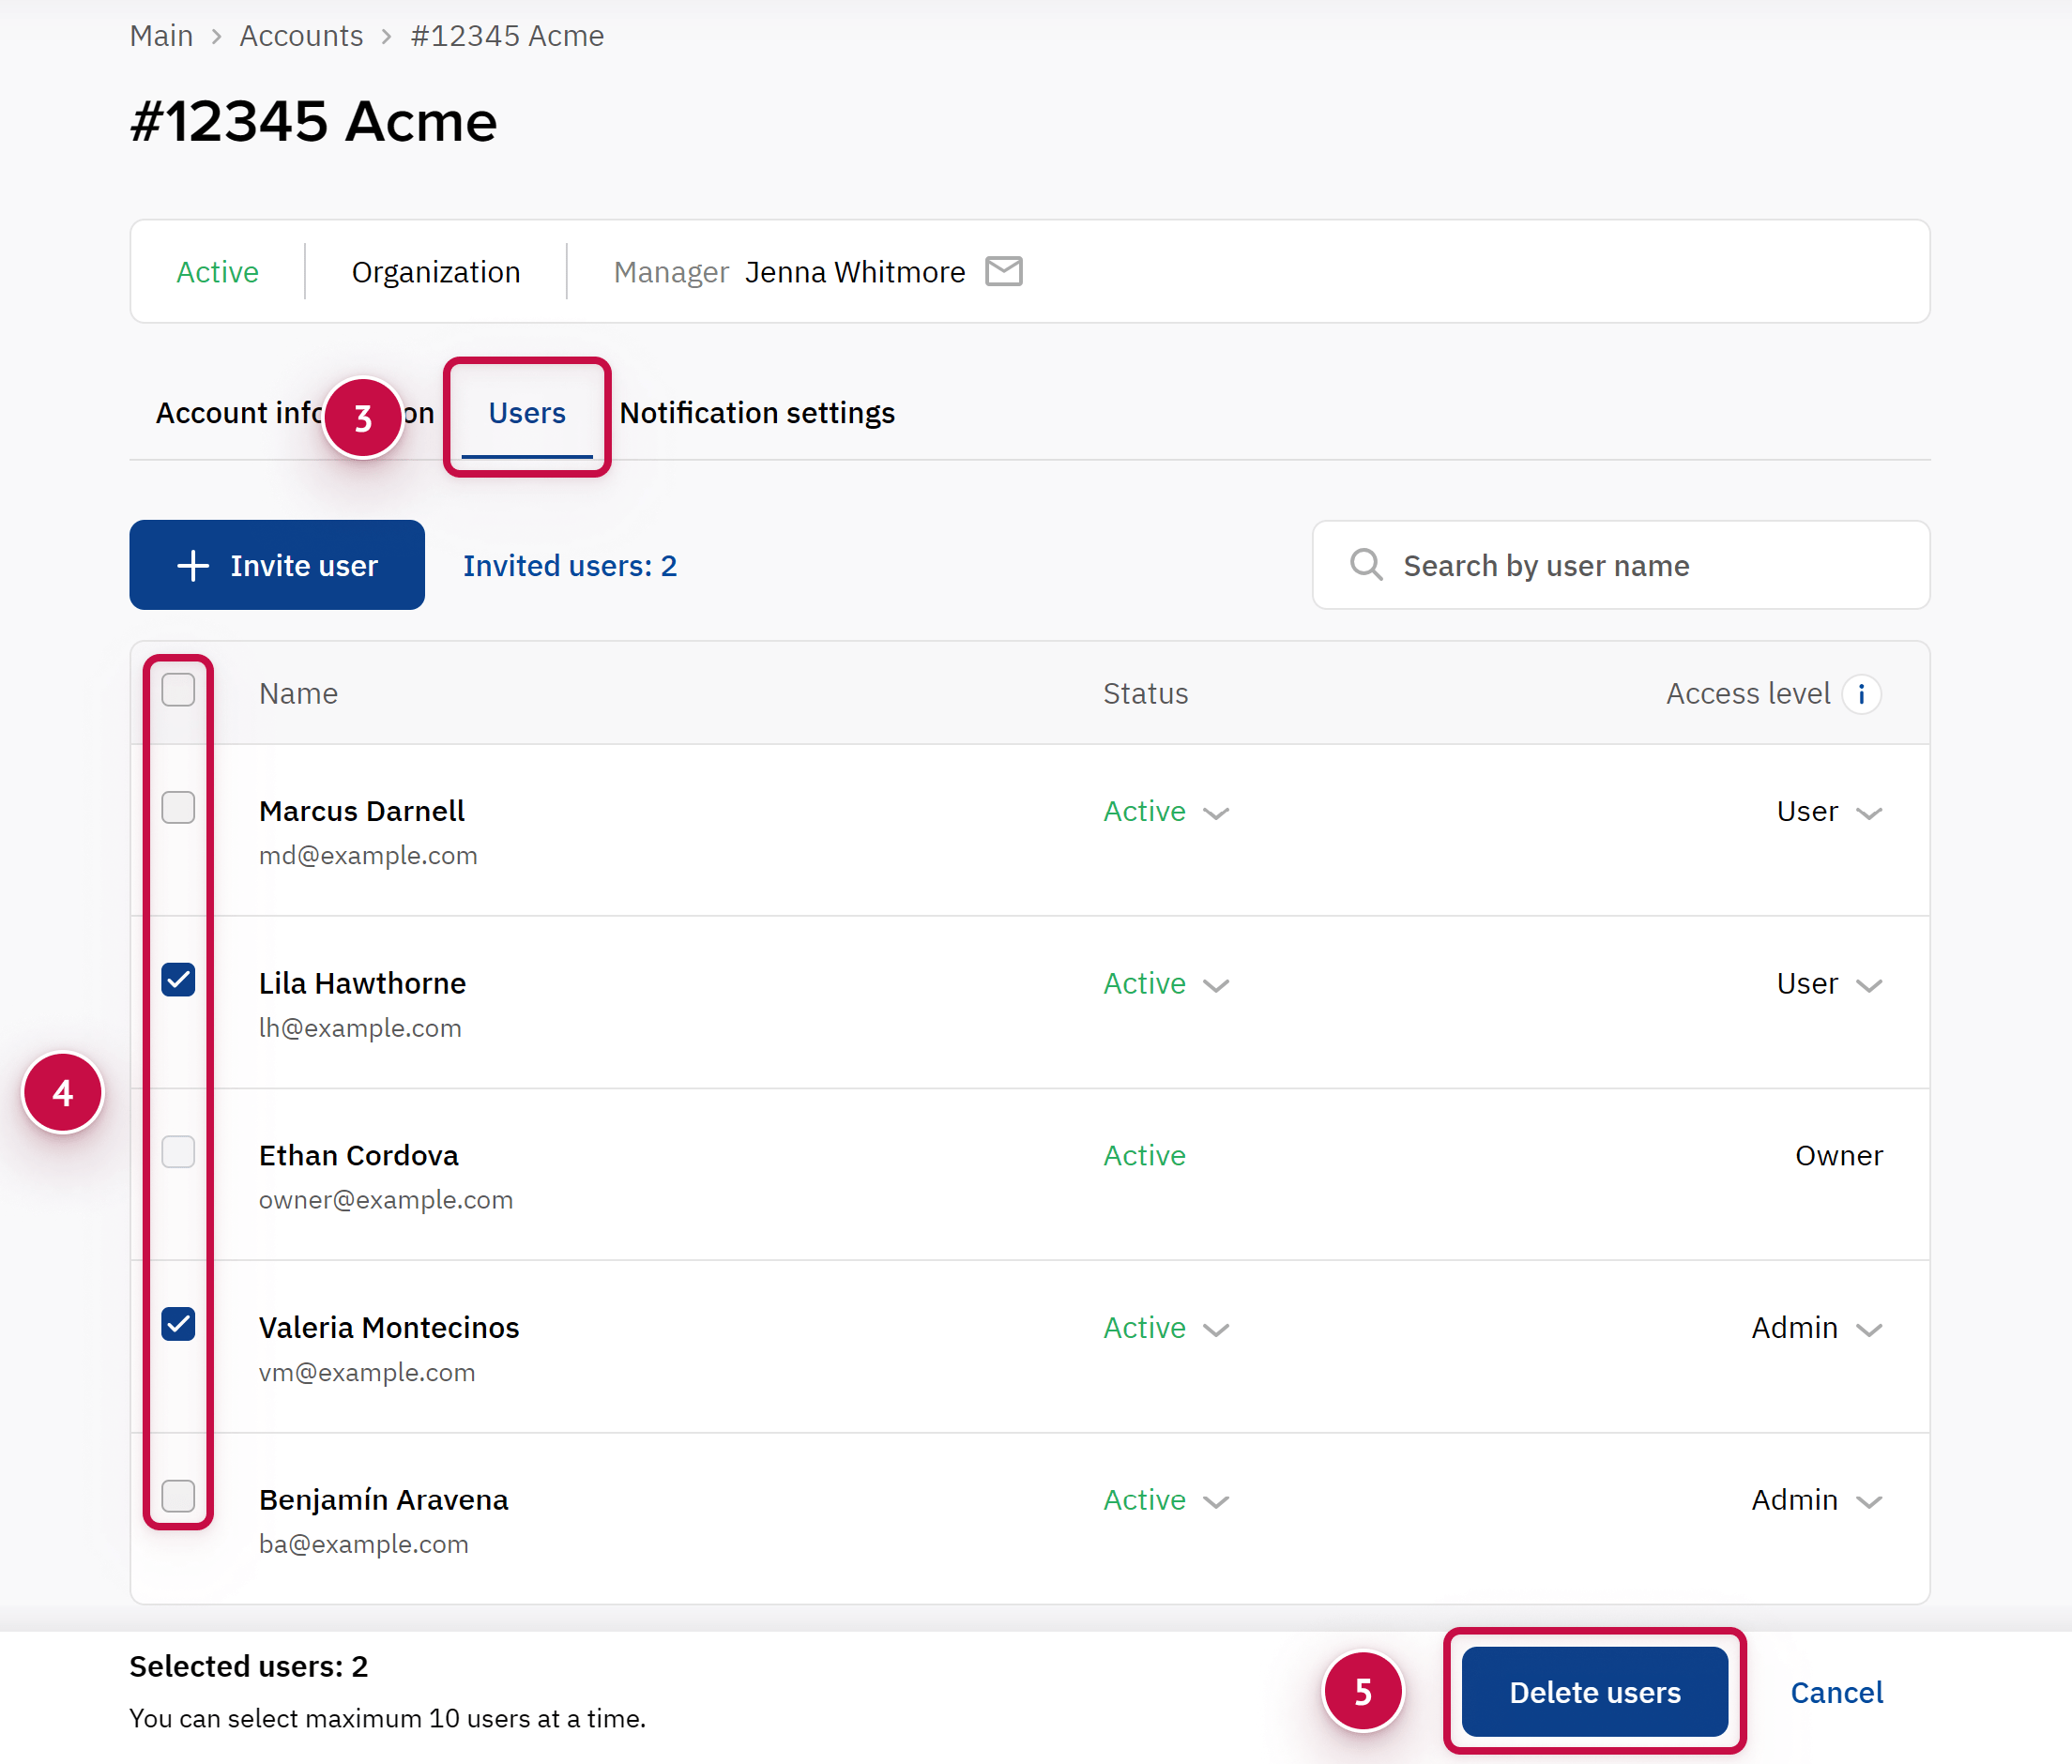The height and width of the screenshot is (1764, 2072).
Task: Click the plus icon on Invite user
Action: [193, 566]
